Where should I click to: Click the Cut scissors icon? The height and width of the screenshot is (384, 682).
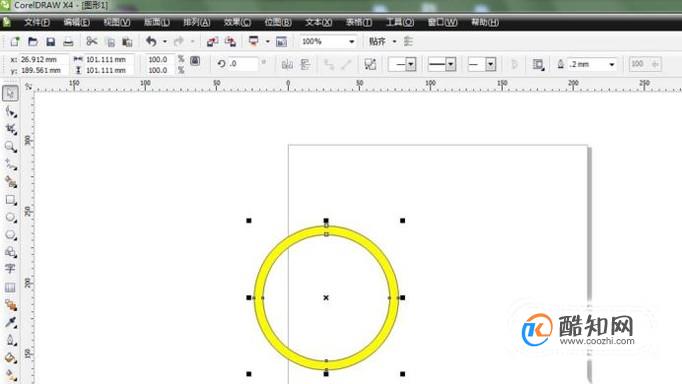tap(91, 42)
